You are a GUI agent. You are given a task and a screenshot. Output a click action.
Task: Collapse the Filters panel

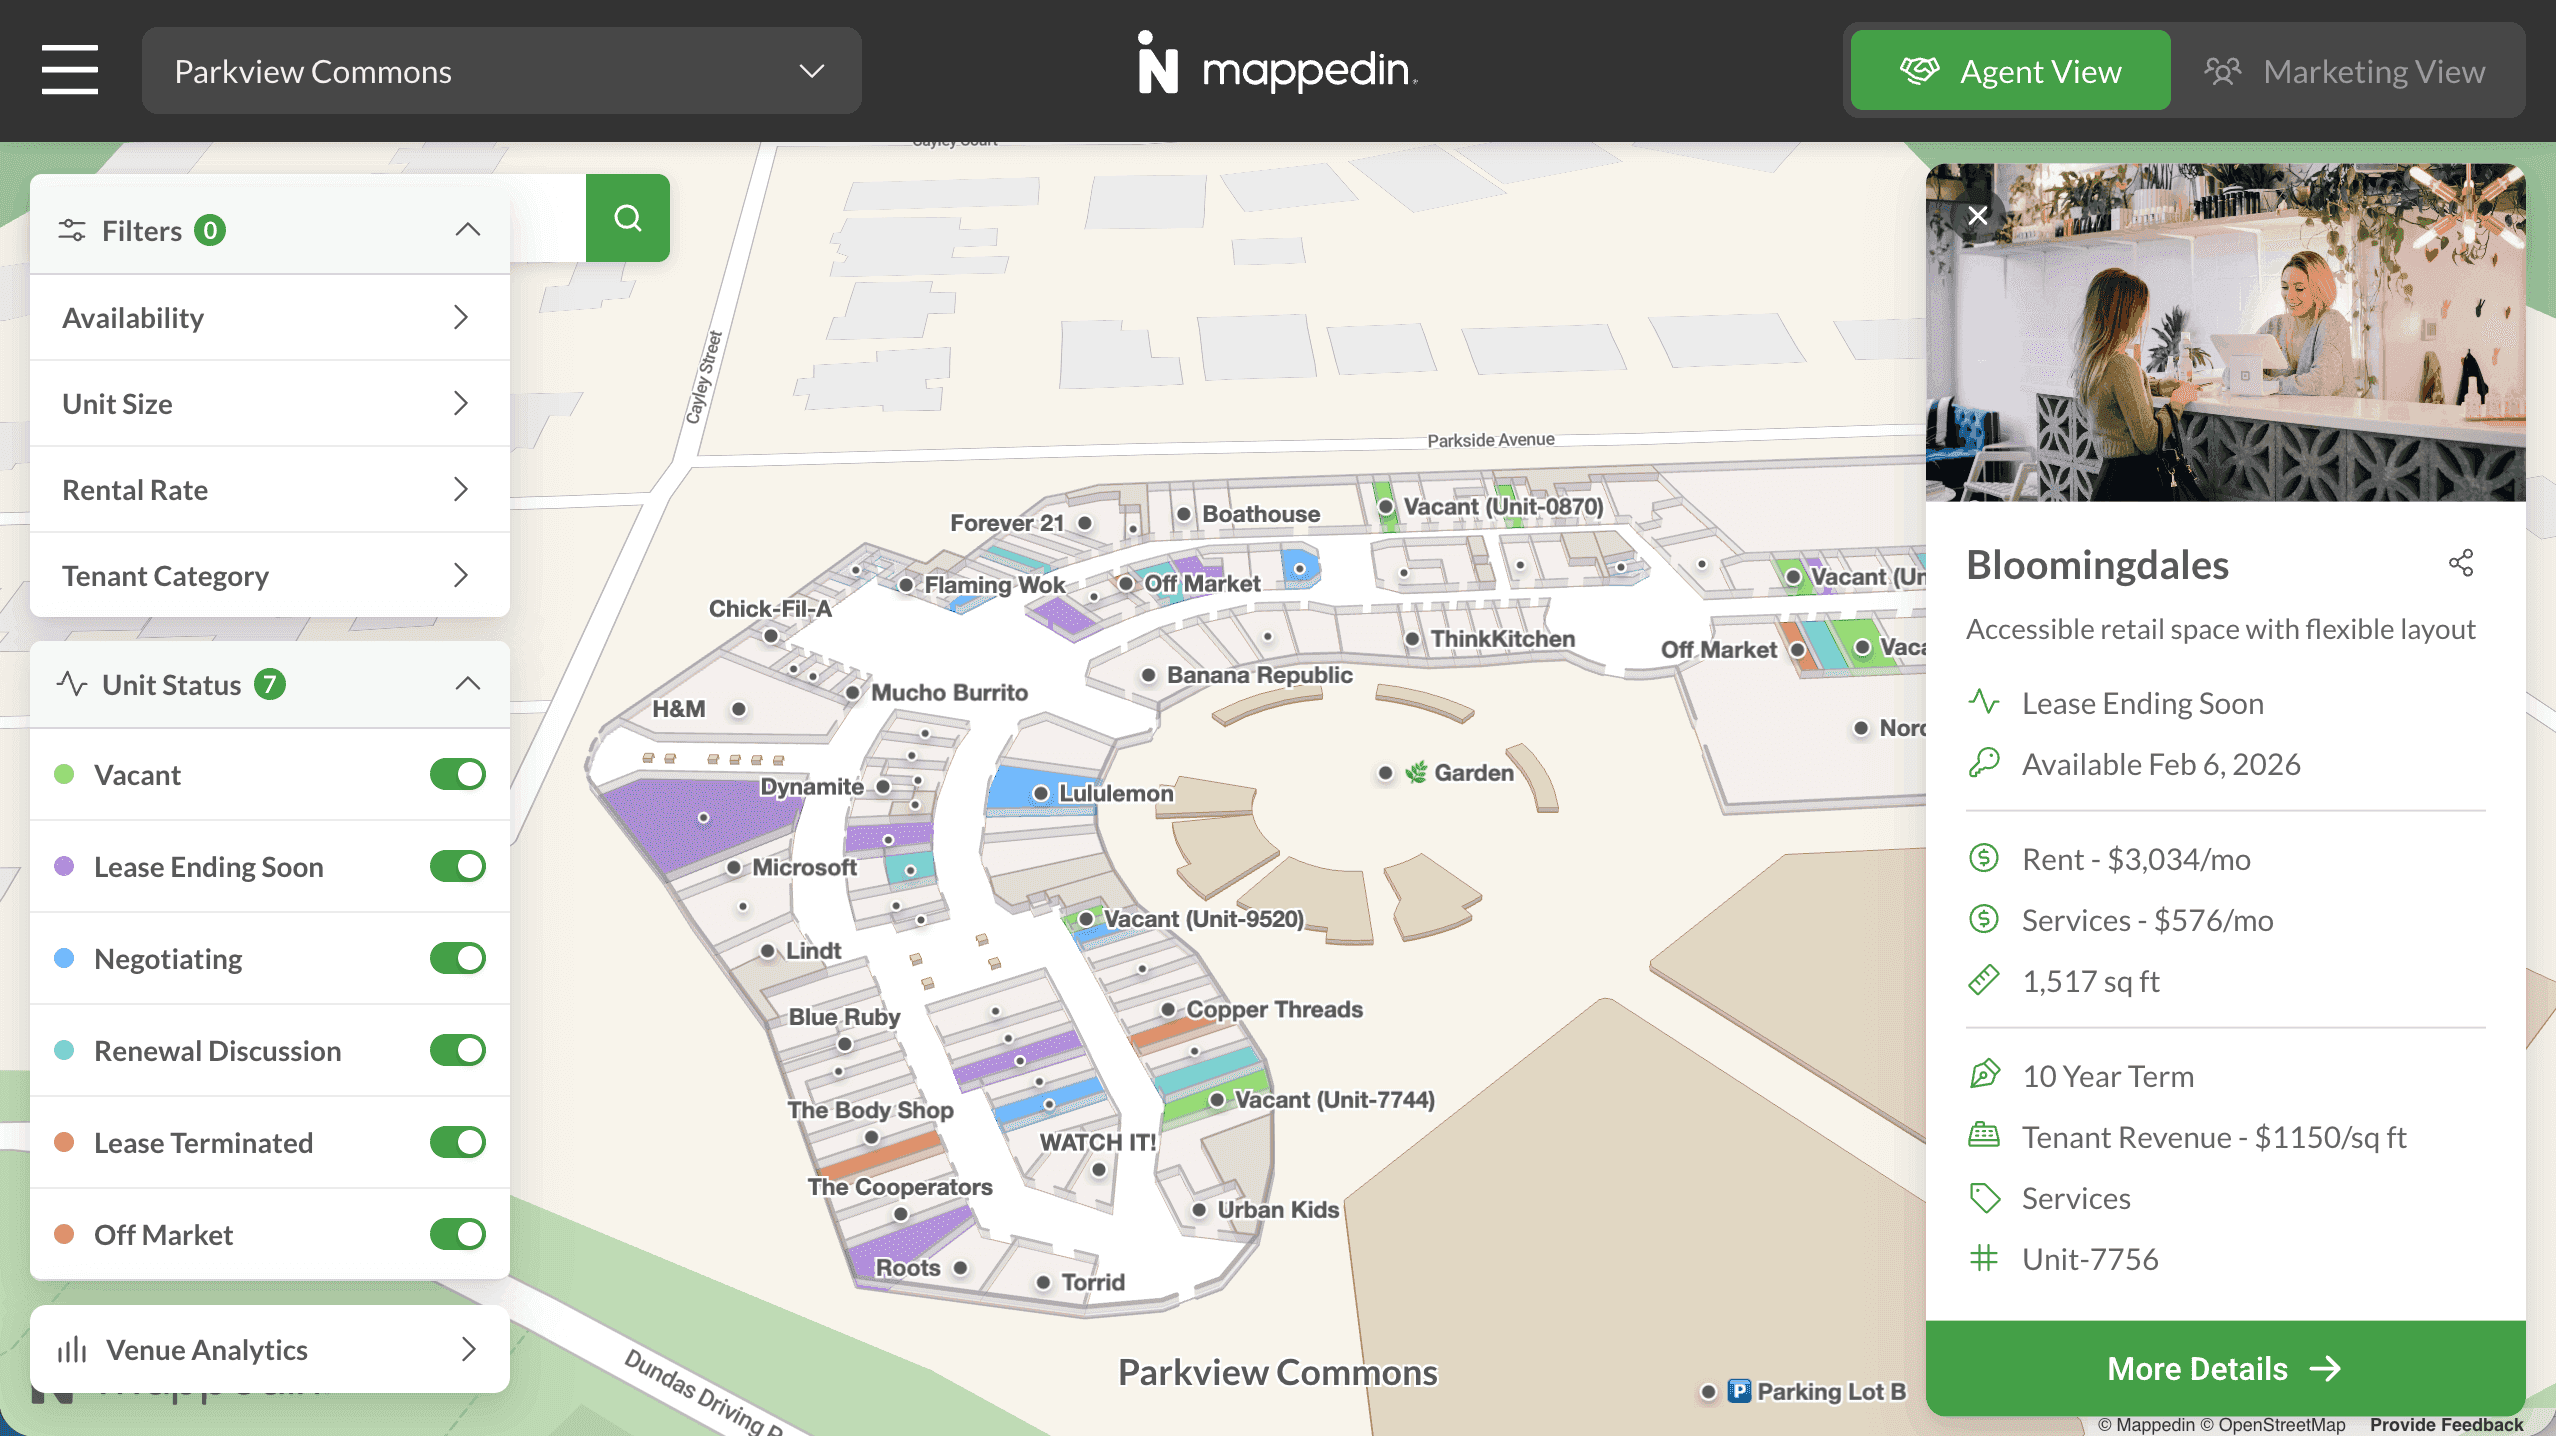pos(468,230)
